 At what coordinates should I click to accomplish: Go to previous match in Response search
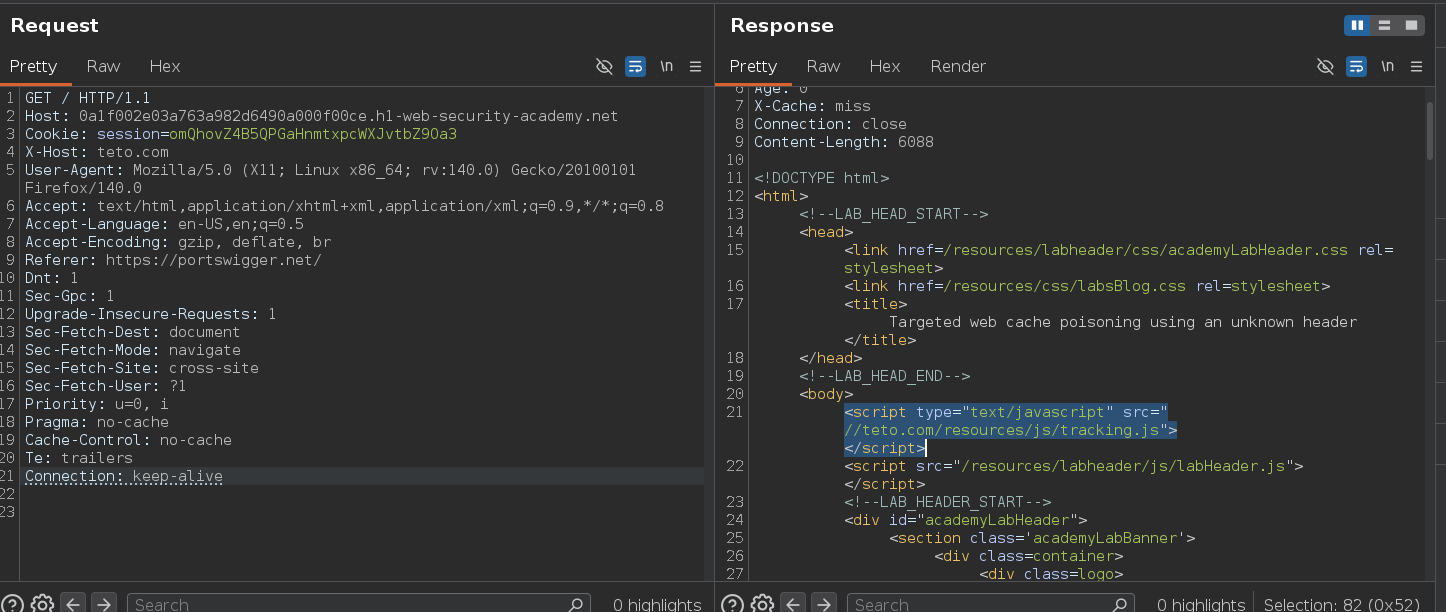point(792,604)
